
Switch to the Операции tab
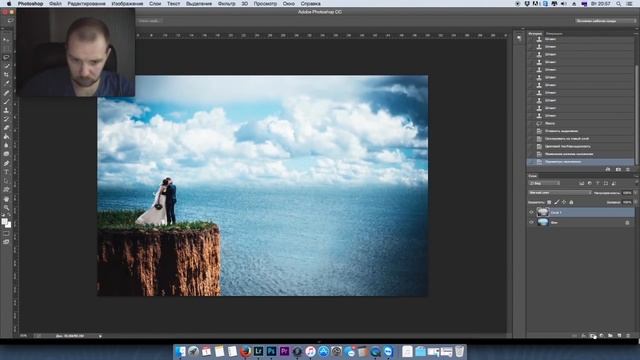[x=554, y=33]
